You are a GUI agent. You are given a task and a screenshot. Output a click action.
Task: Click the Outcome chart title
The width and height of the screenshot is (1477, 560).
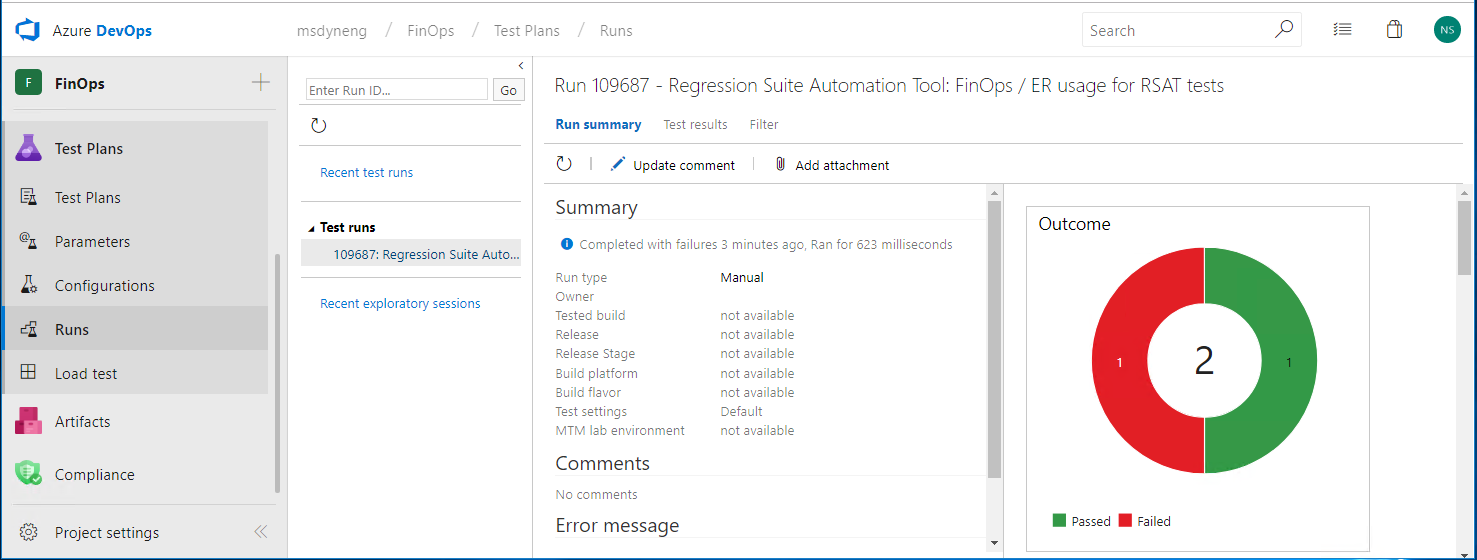(1074, 224)
